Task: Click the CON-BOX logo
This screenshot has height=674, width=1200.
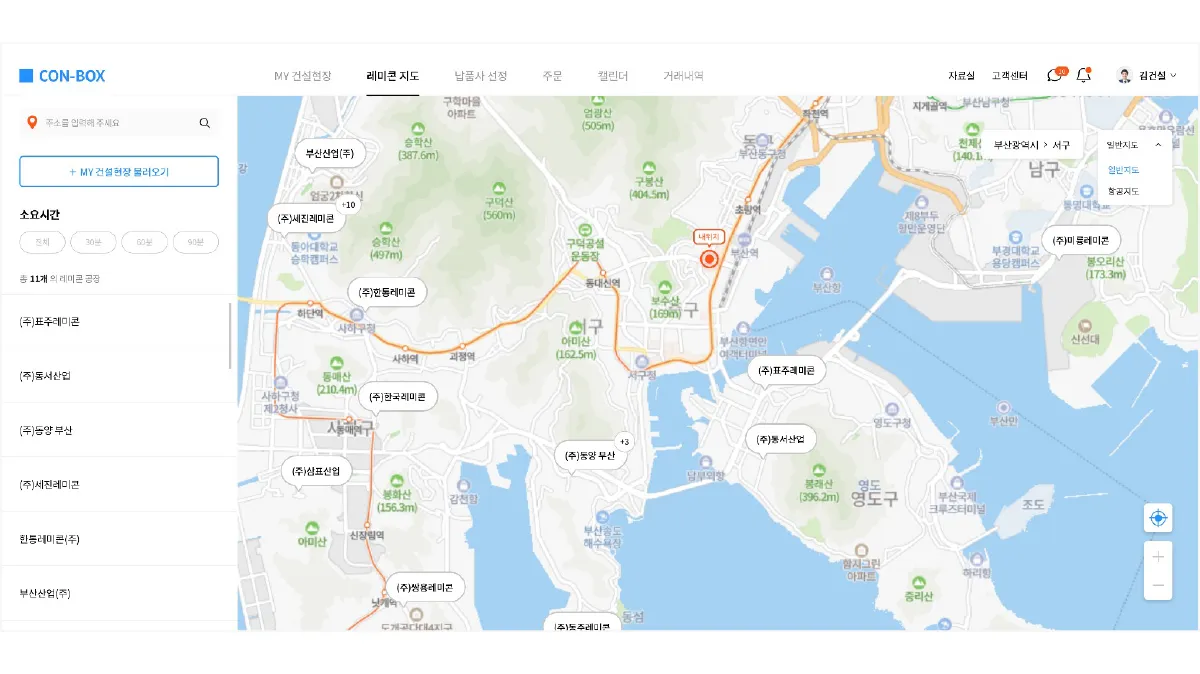Action: coord(62,76)
